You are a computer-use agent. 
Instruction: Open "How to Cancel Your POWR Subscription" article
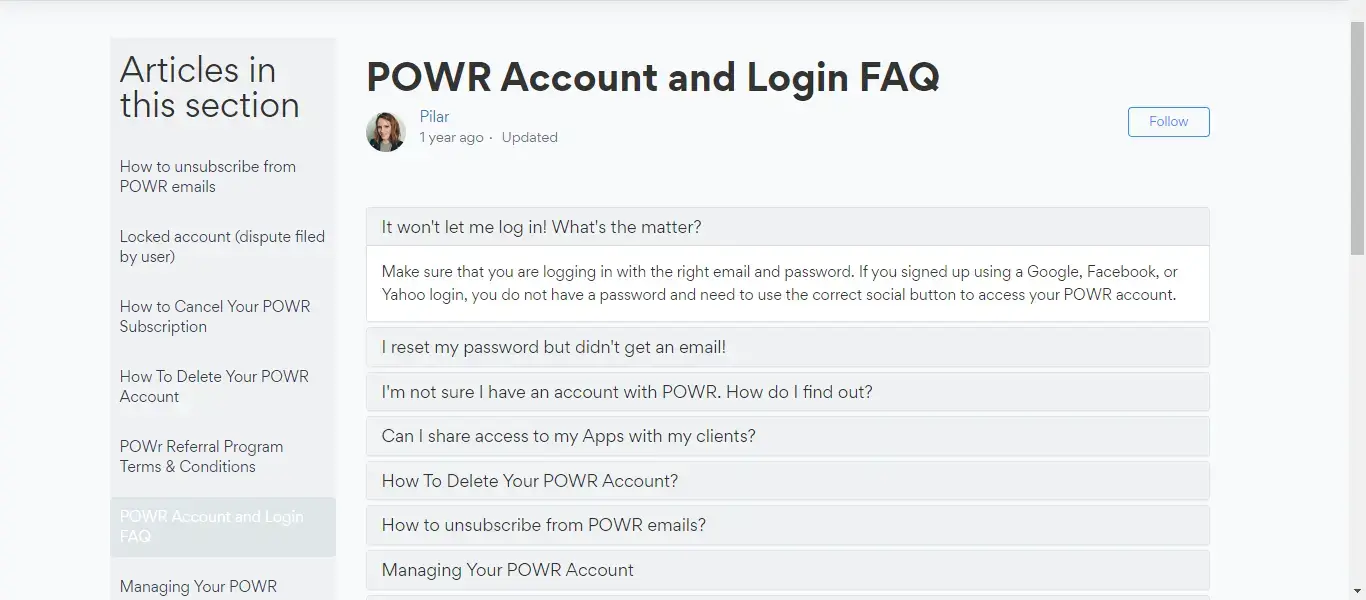click(x=214, y=316)
